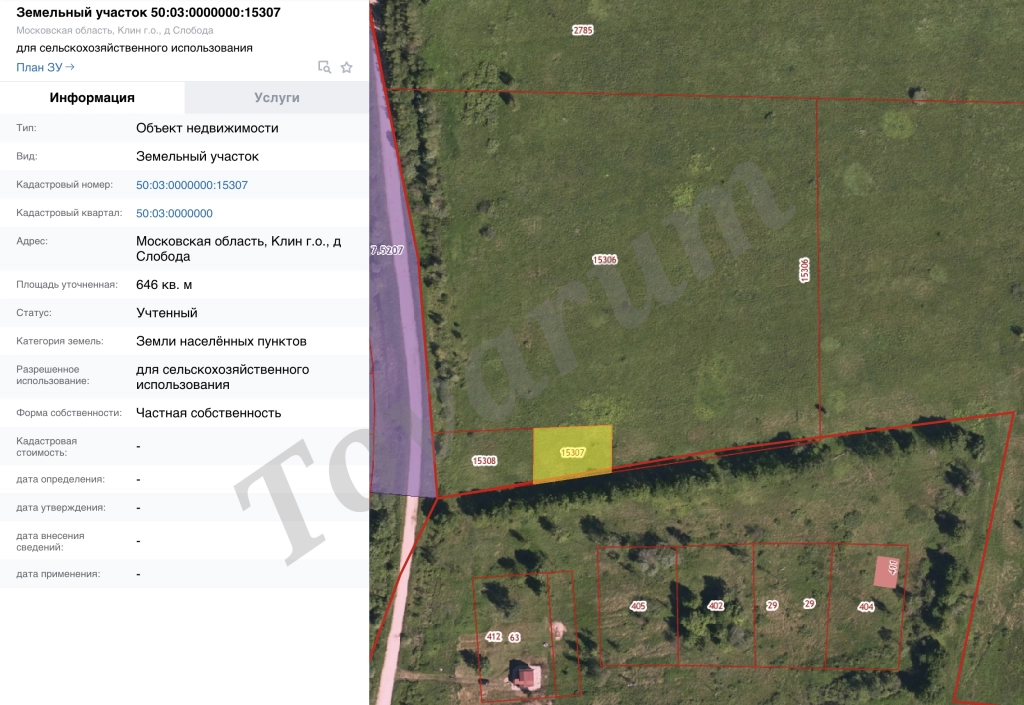The width and height of the screenshot is (1024, 705).
Task: Click the zoom-to-parcel search icon
Action: coord(325,67)
